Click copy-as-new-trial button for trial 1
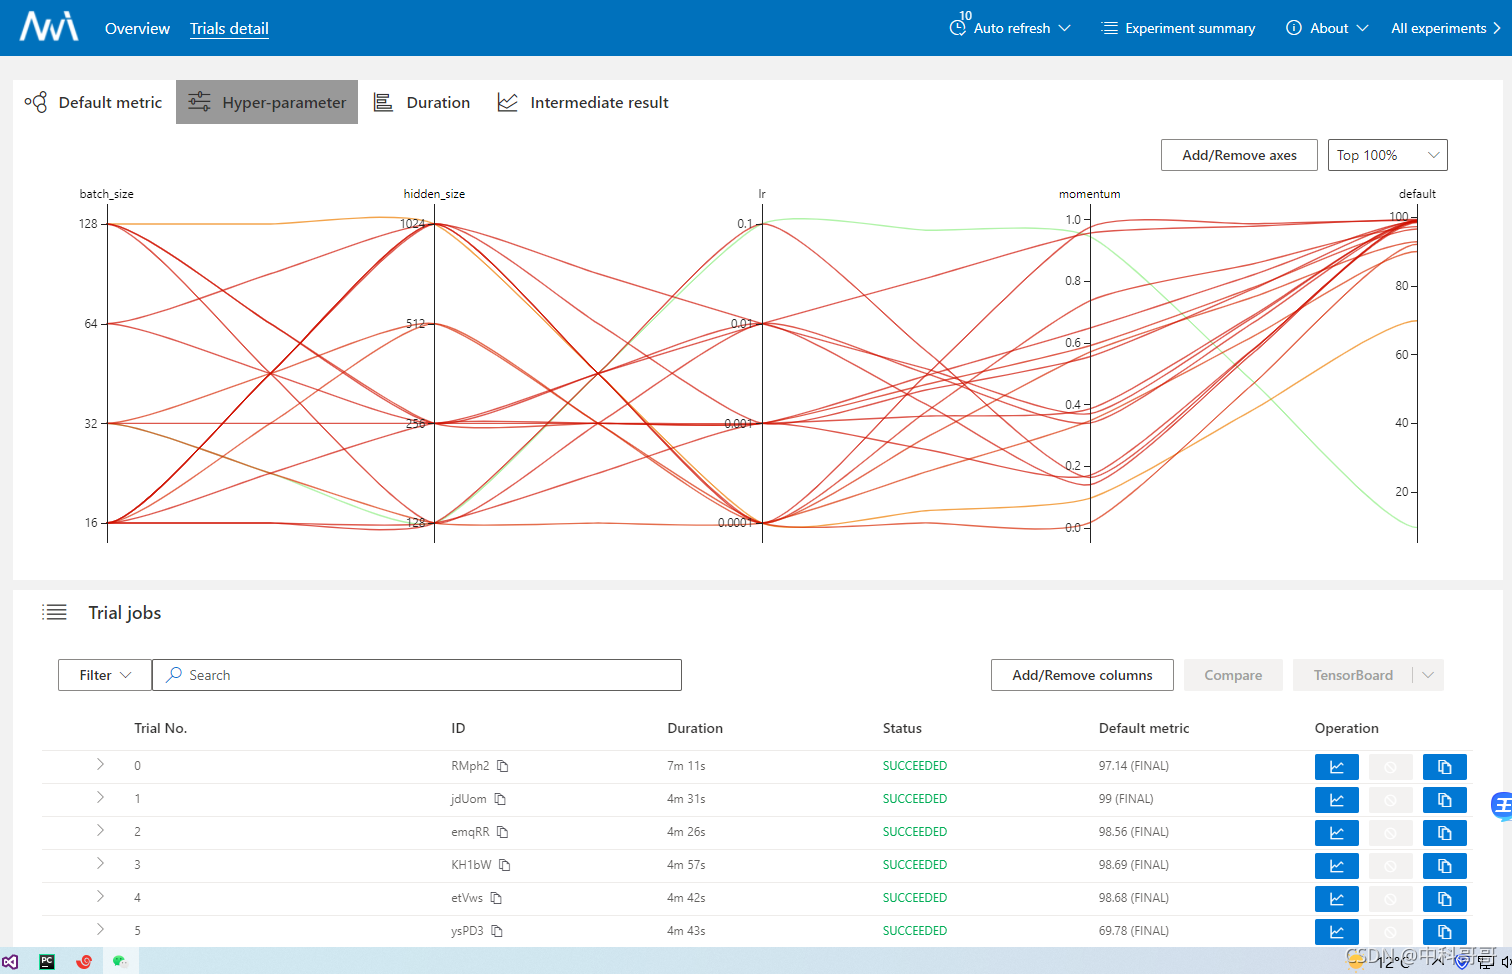 pos(1444,800)
